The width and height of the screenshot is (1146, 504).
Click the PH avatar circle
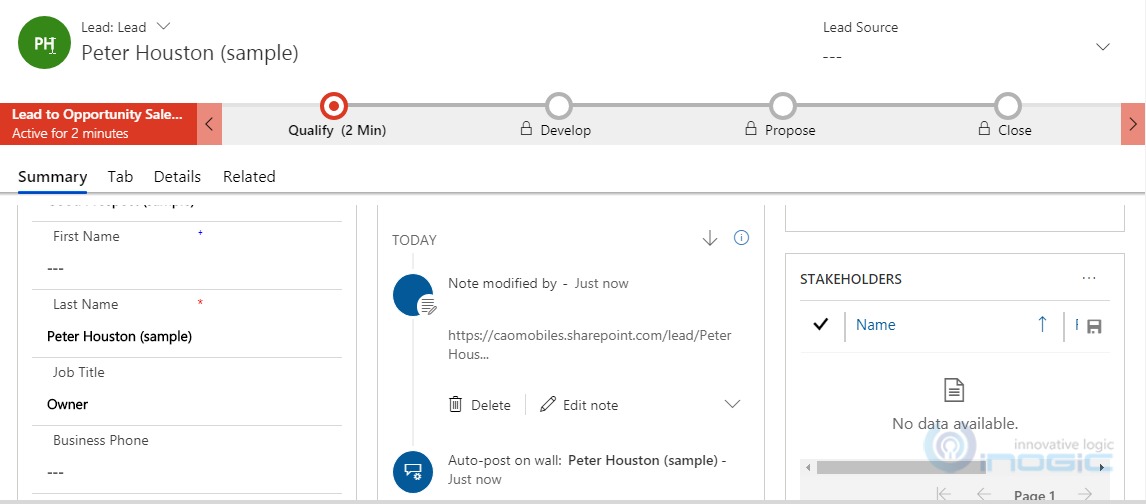[44, 42]
